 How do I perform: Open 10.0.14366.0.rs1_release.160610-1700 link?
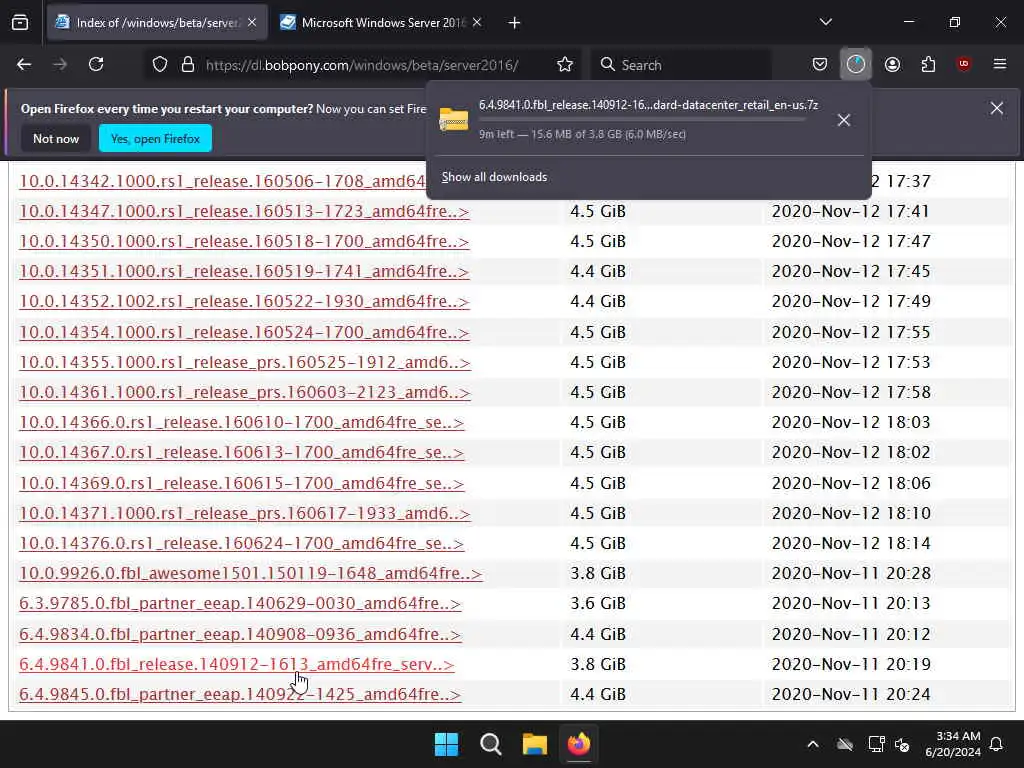242,422
